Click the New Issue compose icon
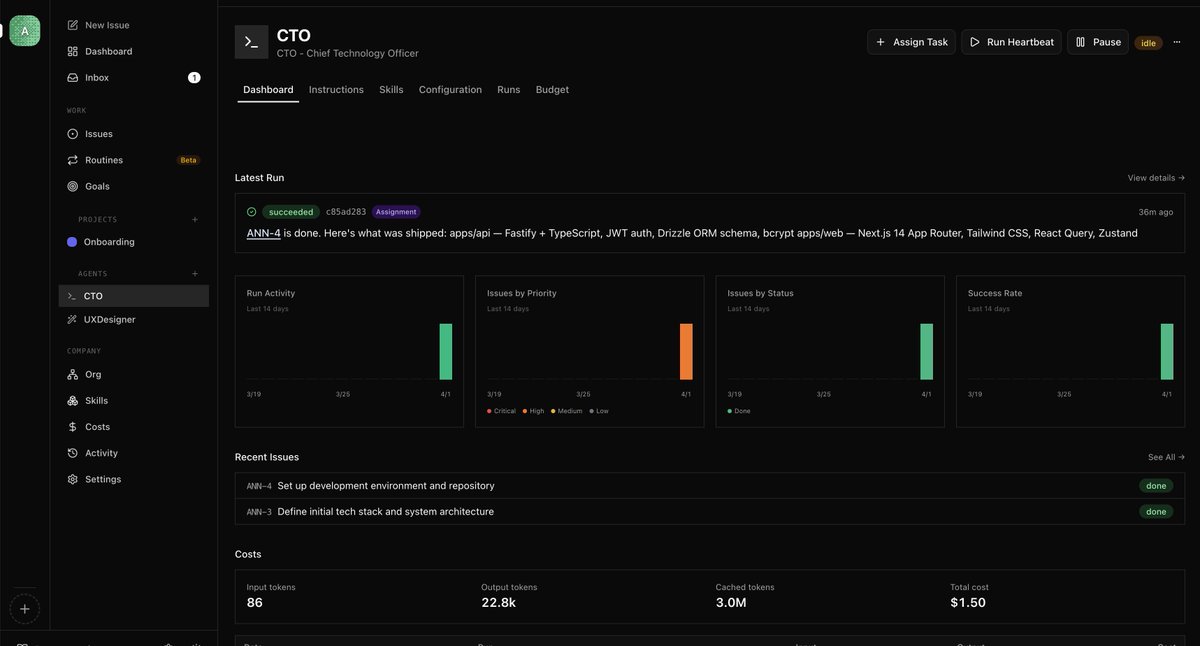Image resolution: width=1200 pixels, height=646 pixels. (72, 25)
